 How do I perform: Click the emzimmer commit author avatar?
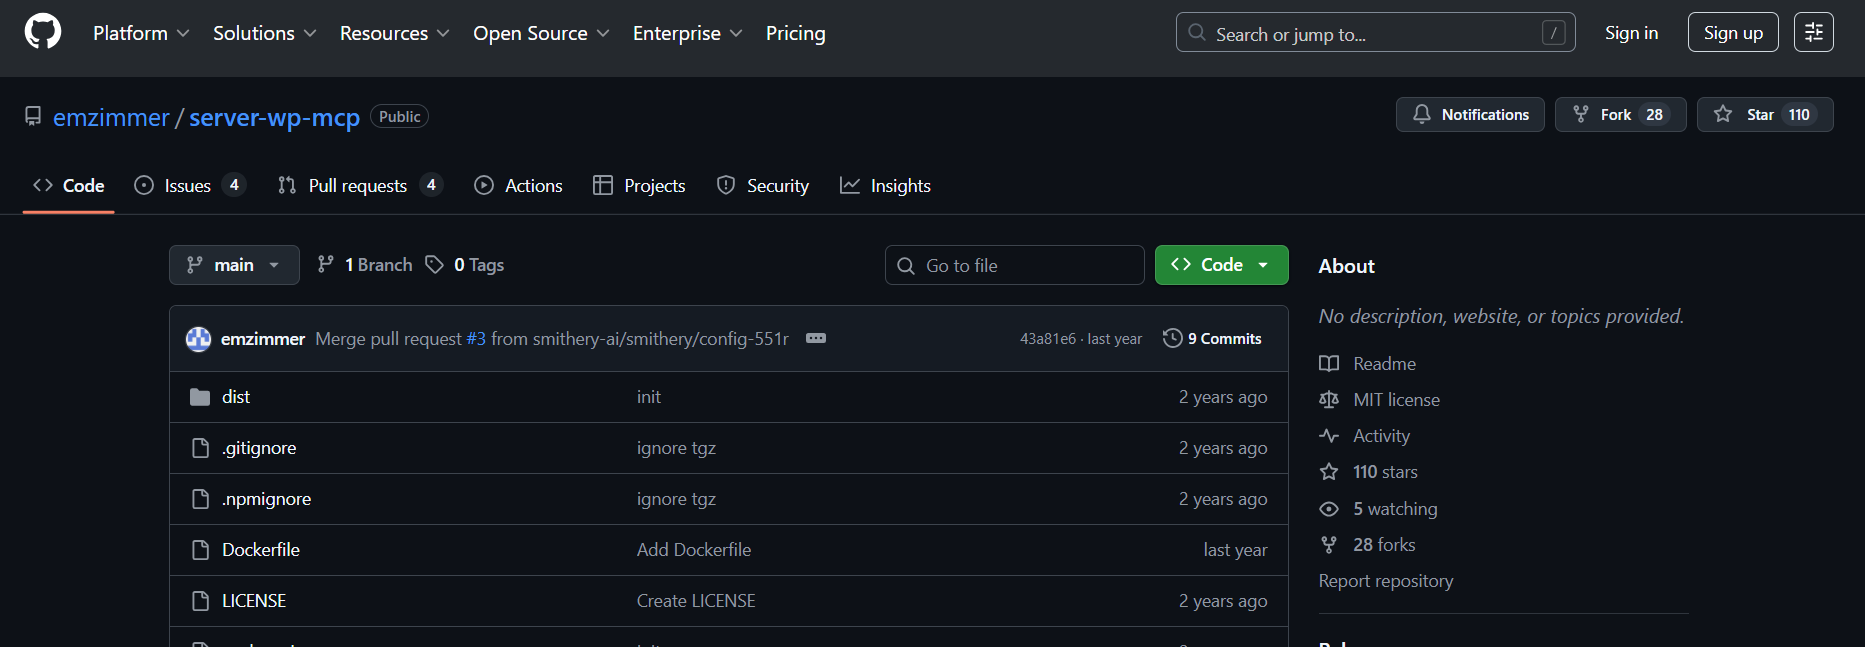click(198, 339)
